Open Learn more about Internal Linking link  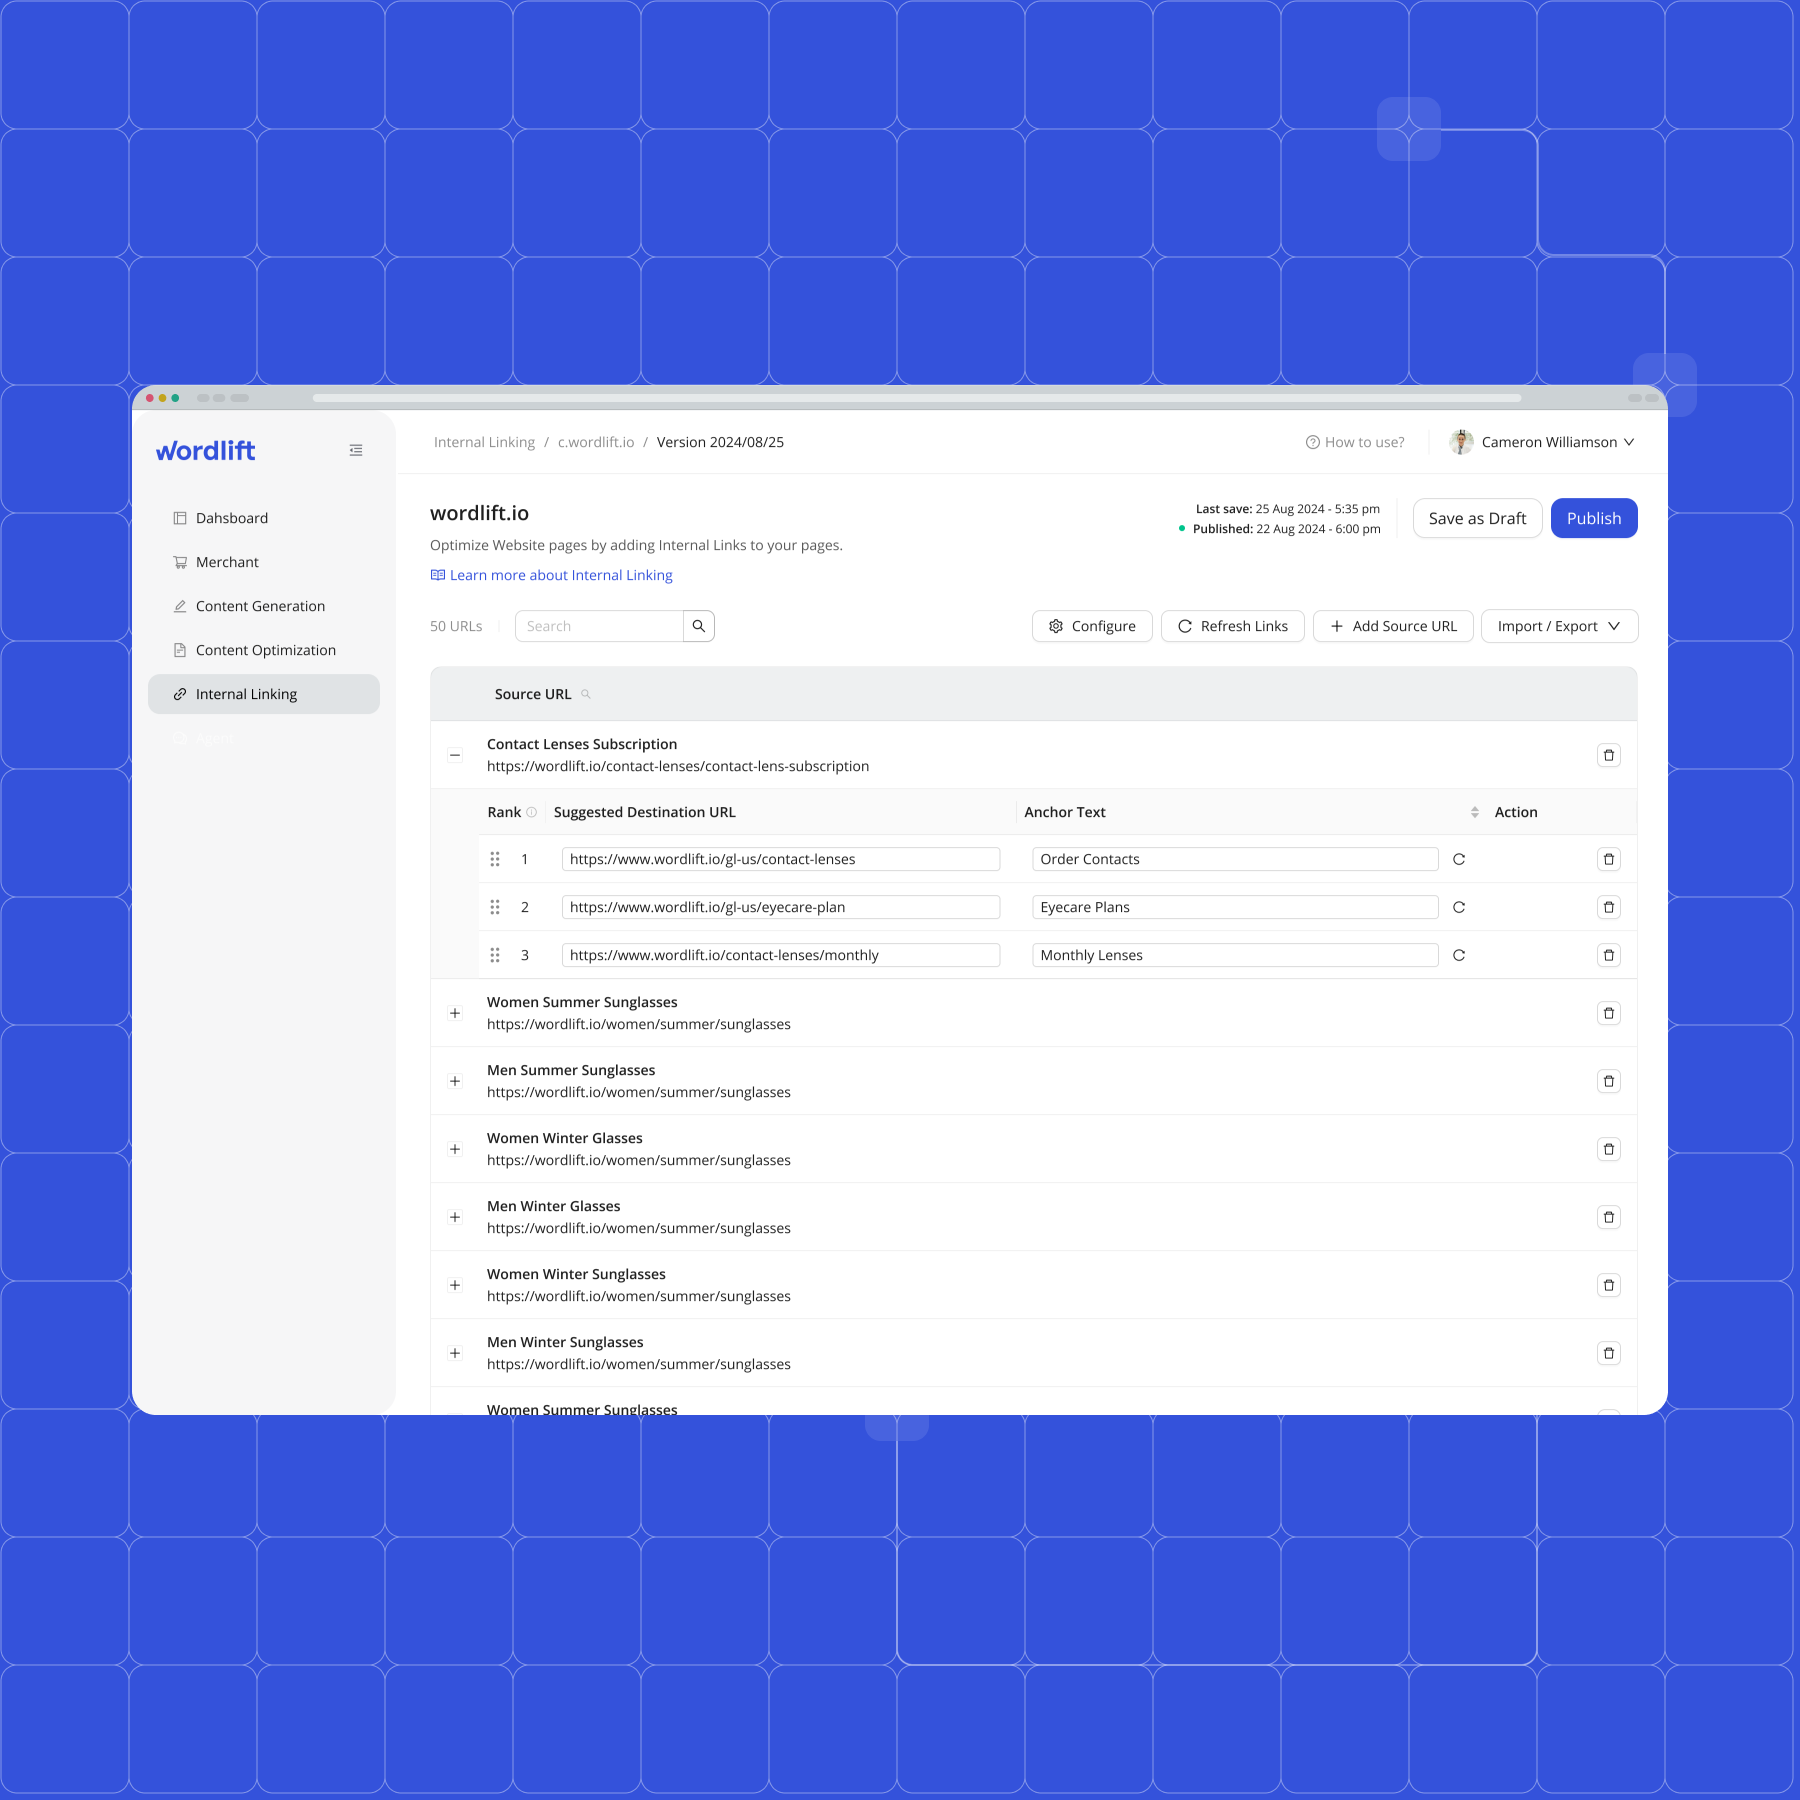560,575
